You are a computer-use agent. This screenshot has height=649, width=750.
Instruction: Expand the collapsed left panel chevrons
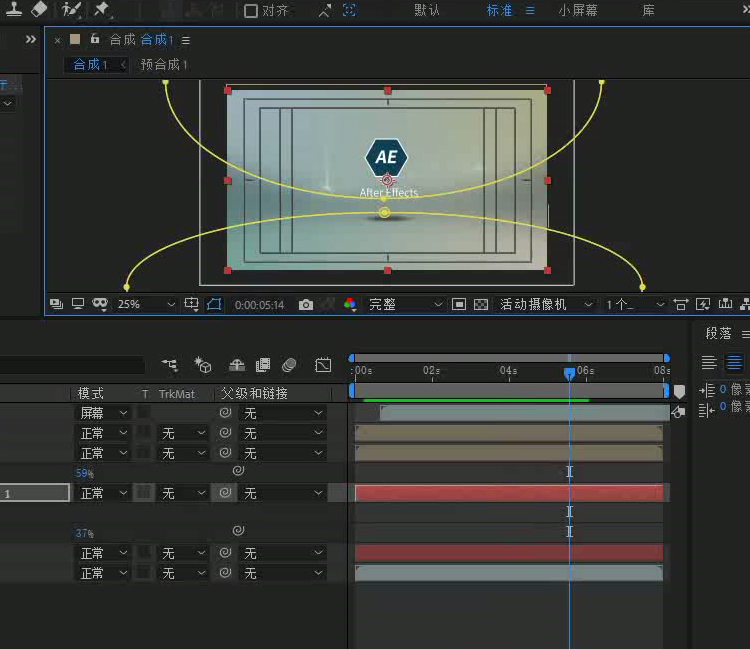[31, 39]
